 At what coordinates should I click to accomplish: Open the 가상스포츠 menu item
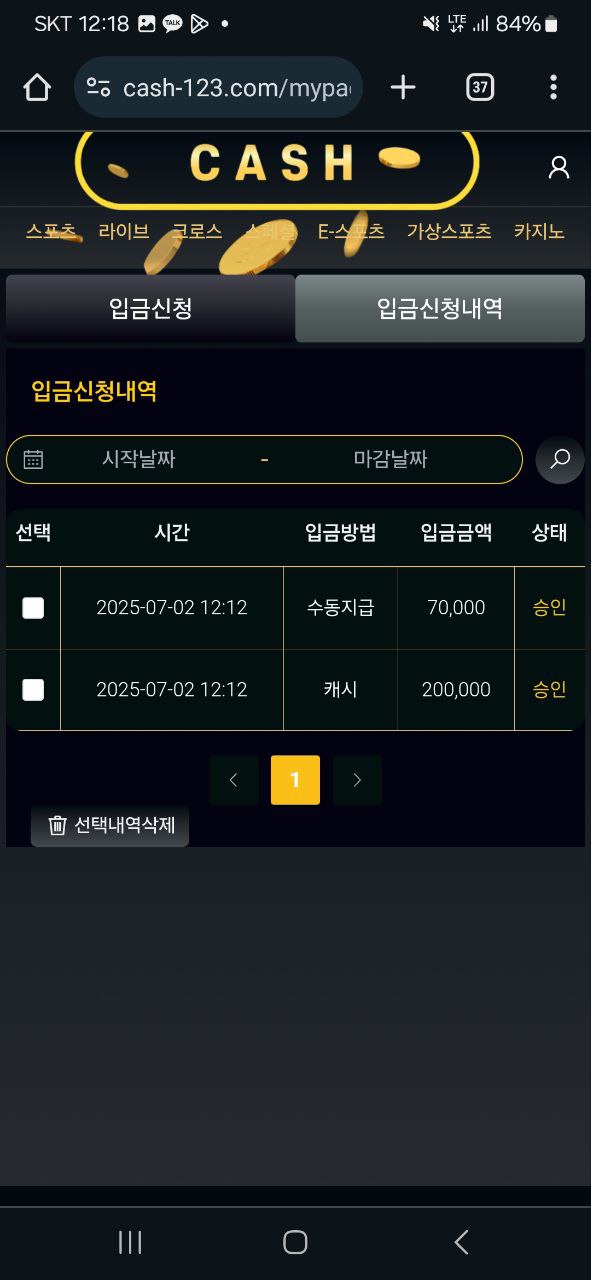pos(449,231)
